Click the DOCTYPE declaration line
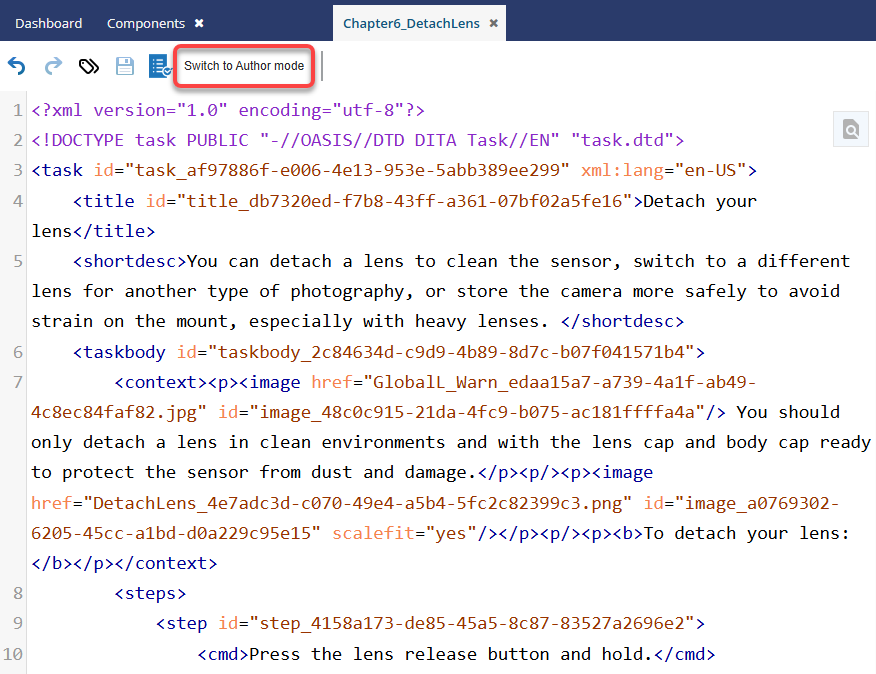Viewport: 876px width, 674px height. tap(357, 140)
